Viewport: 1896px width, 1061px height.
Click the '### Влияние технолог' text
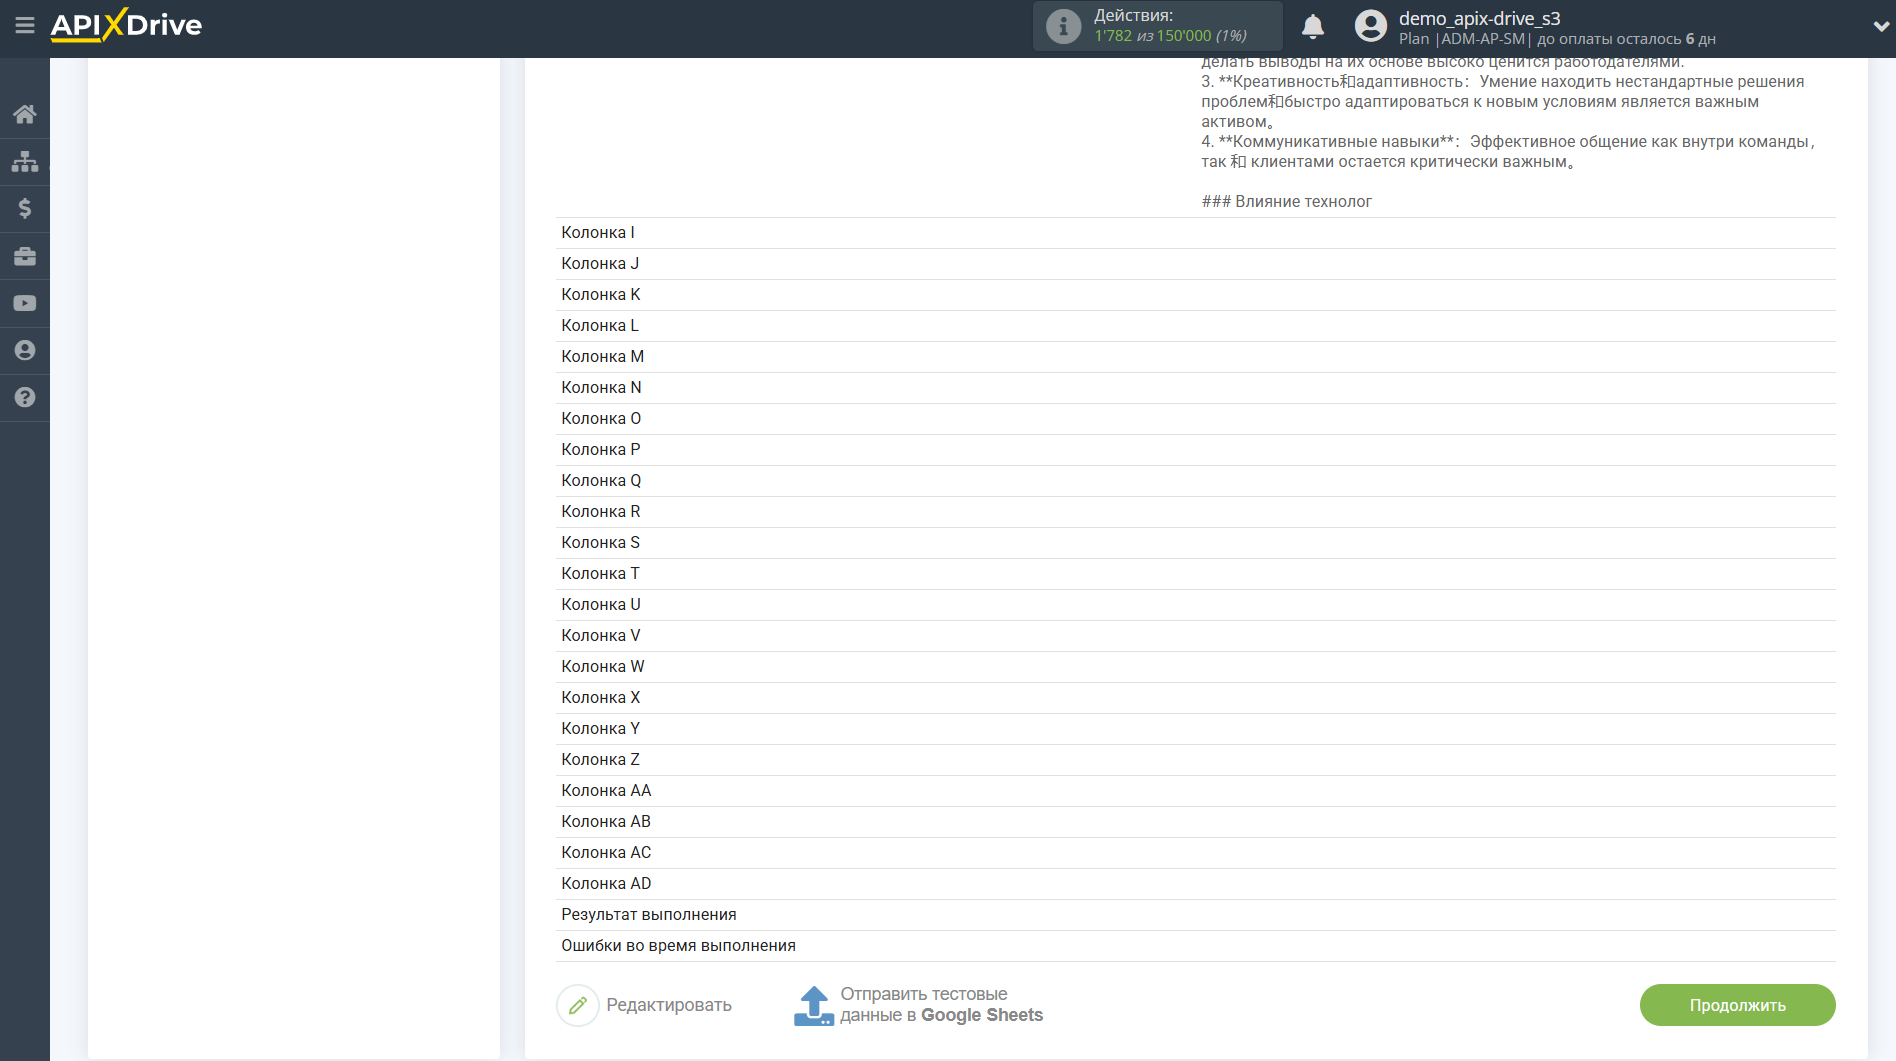click(x=1286, y=202)
